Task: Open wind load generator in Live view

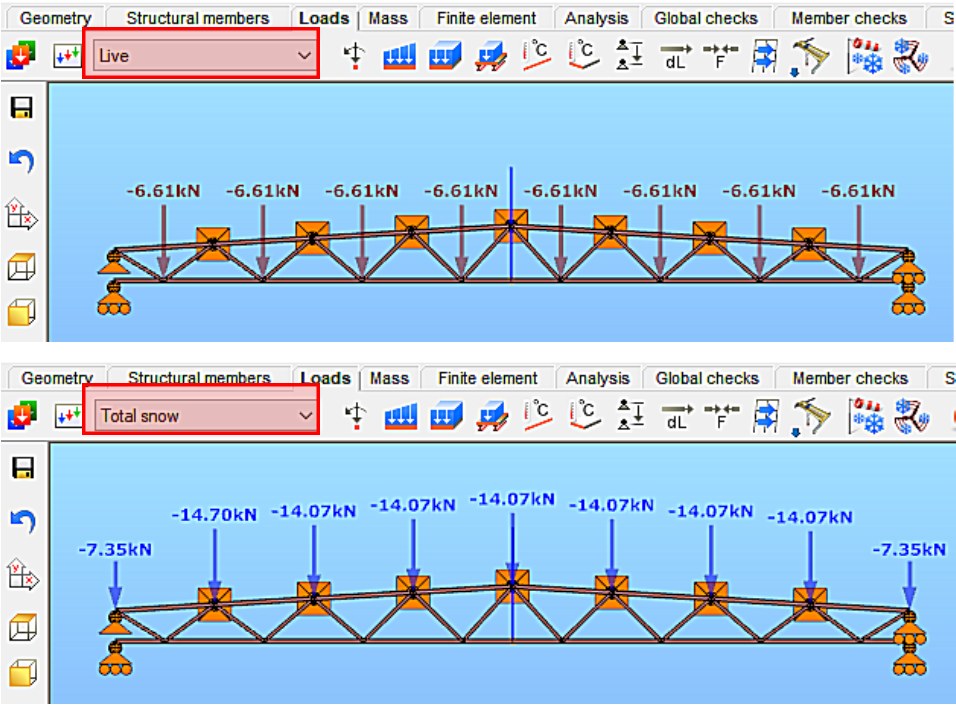Action: pos(911,56)
